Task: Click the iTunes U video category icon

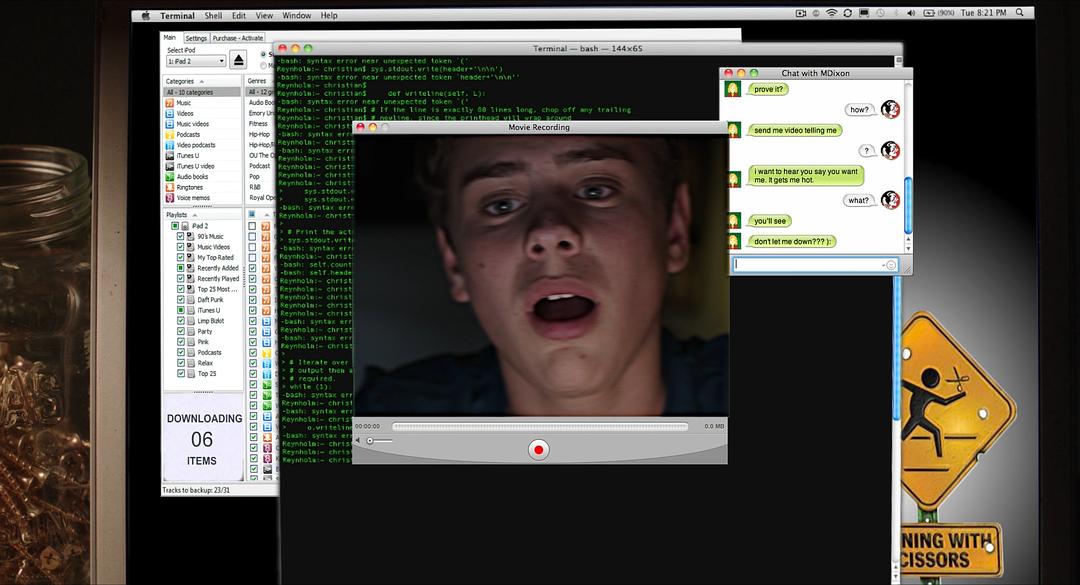Action: [x=169, y=166]
